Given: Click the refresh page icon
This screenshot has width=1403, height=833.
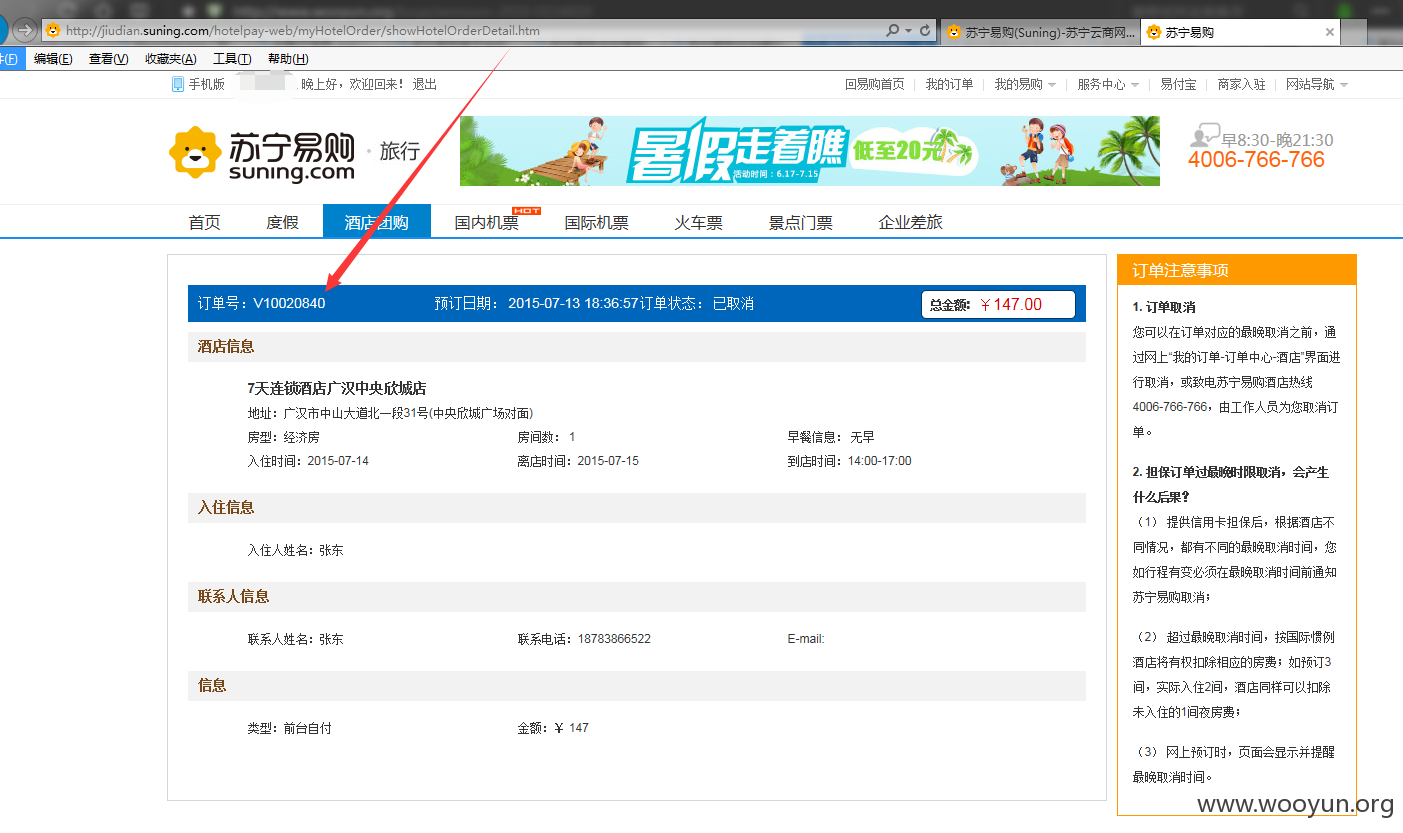Looking at the screenshot, I should 925,31.
